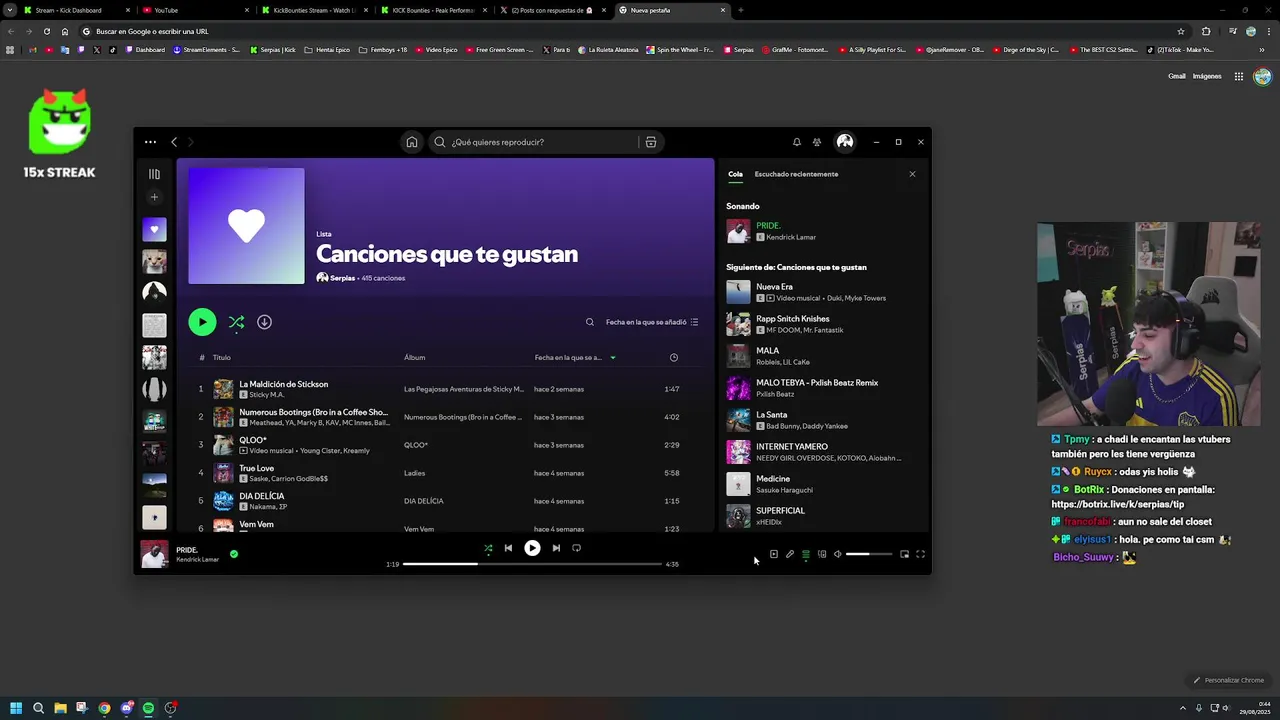Adjust the Spotify volume slider
Screen dimensions: 1280x720
pyautogui.click(x=869, y=554)
